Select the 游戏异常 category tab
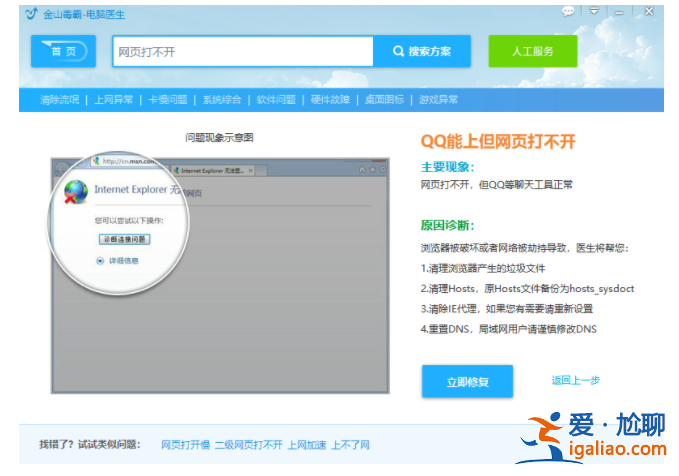Viewport: 679px width, 476px height. [x=438, y=100]
